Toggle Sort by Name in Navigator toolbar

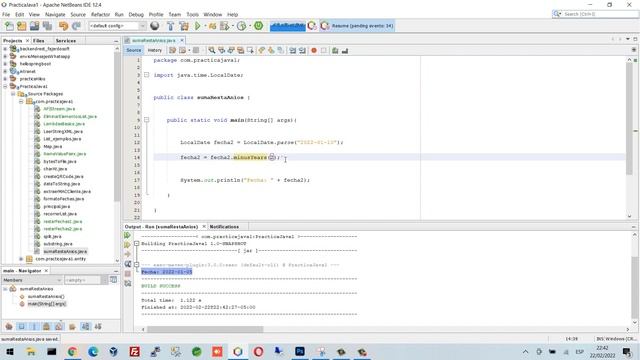coord(85,327)
